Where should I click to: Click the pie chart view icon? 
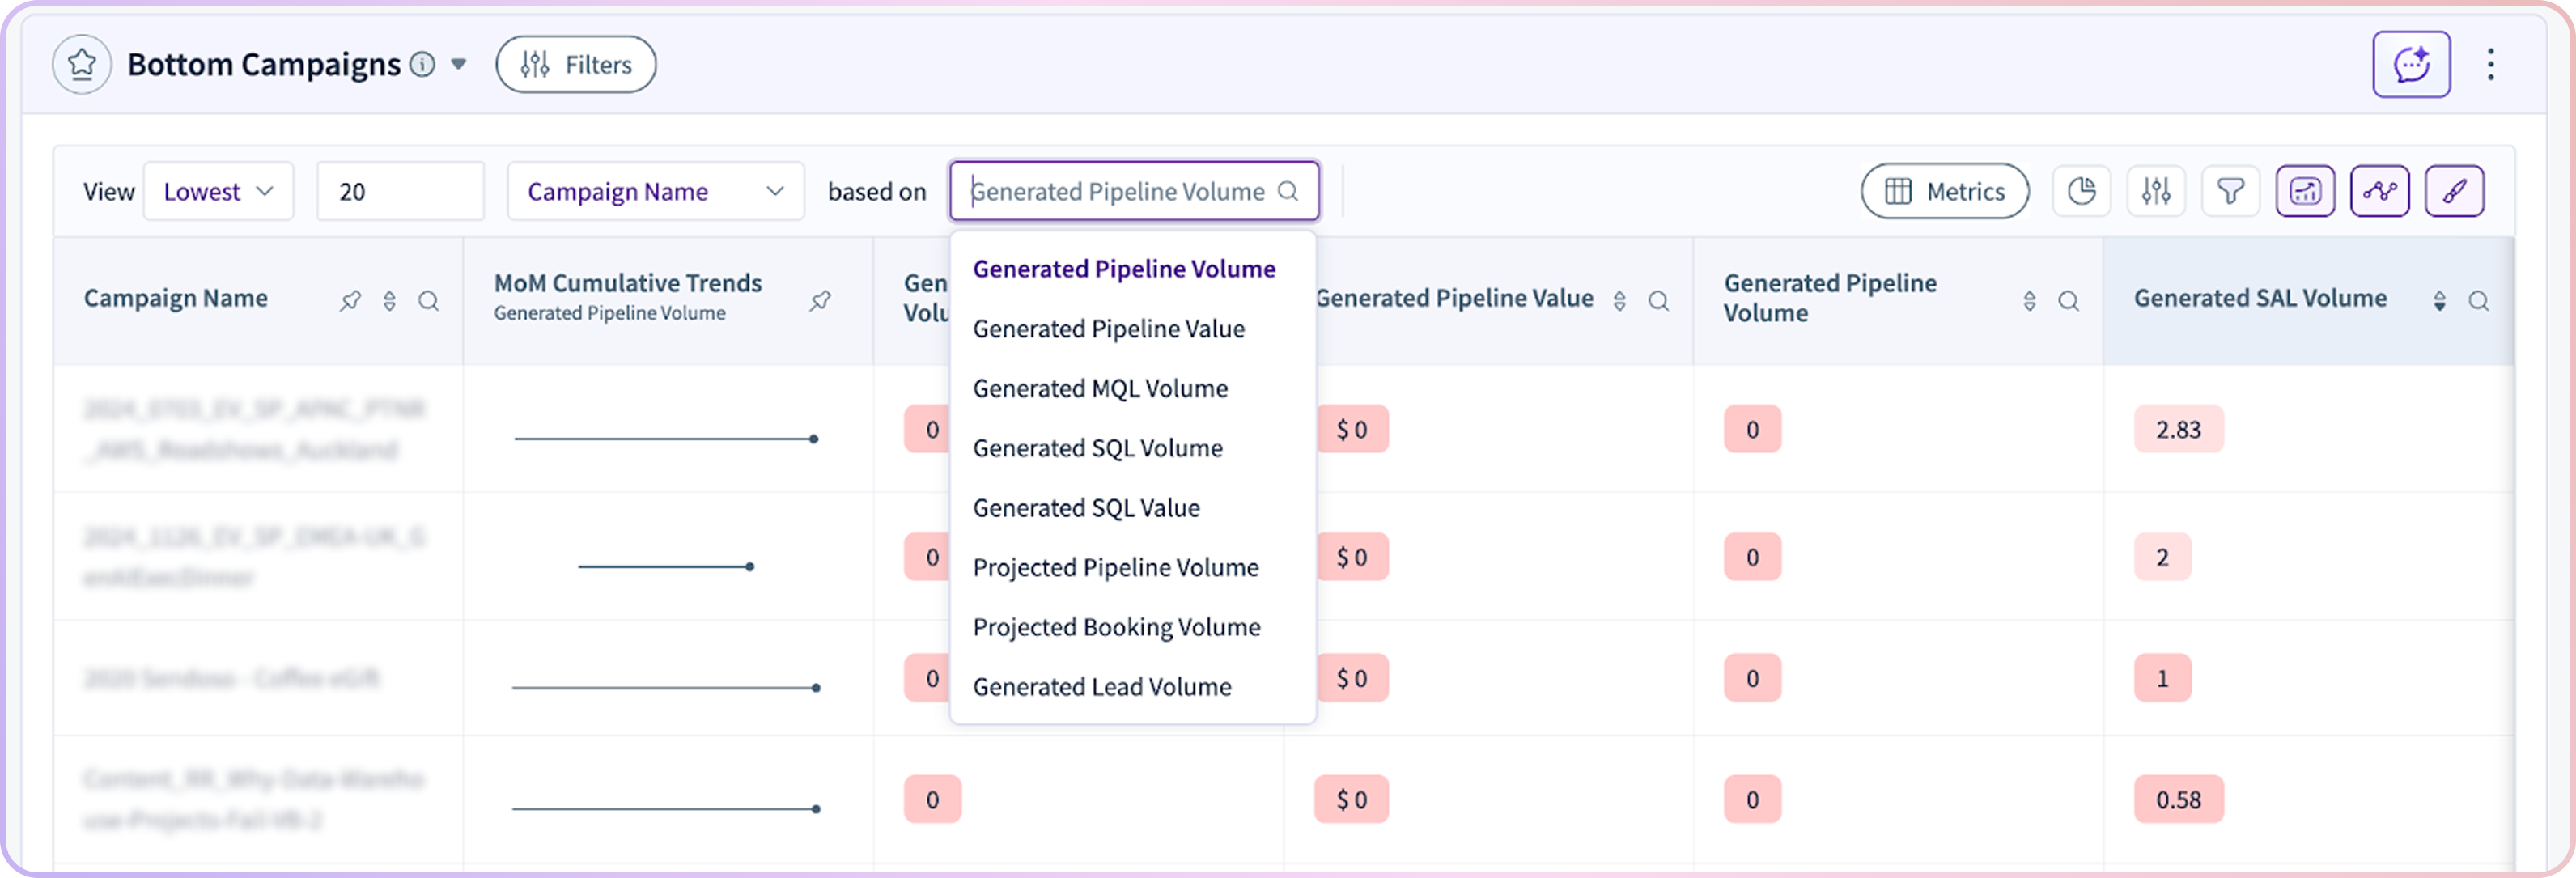[x=2081, y=191]
